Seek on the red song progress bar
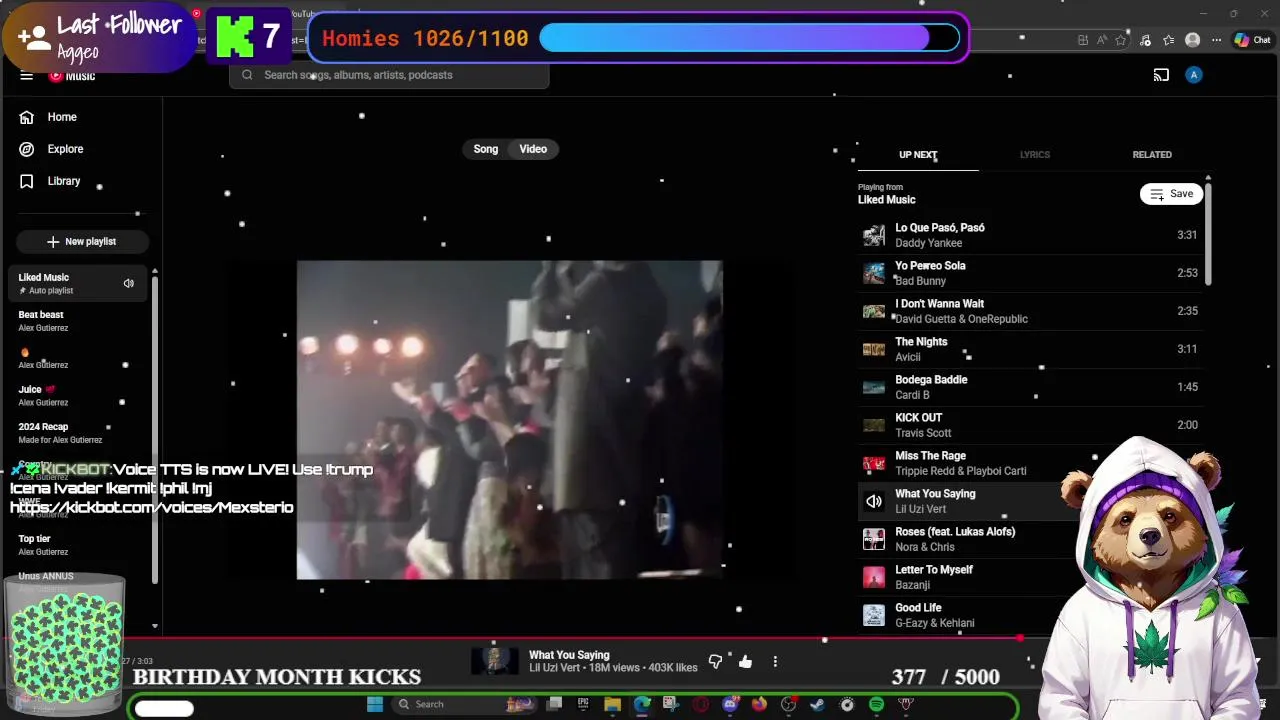 (510, 637)
